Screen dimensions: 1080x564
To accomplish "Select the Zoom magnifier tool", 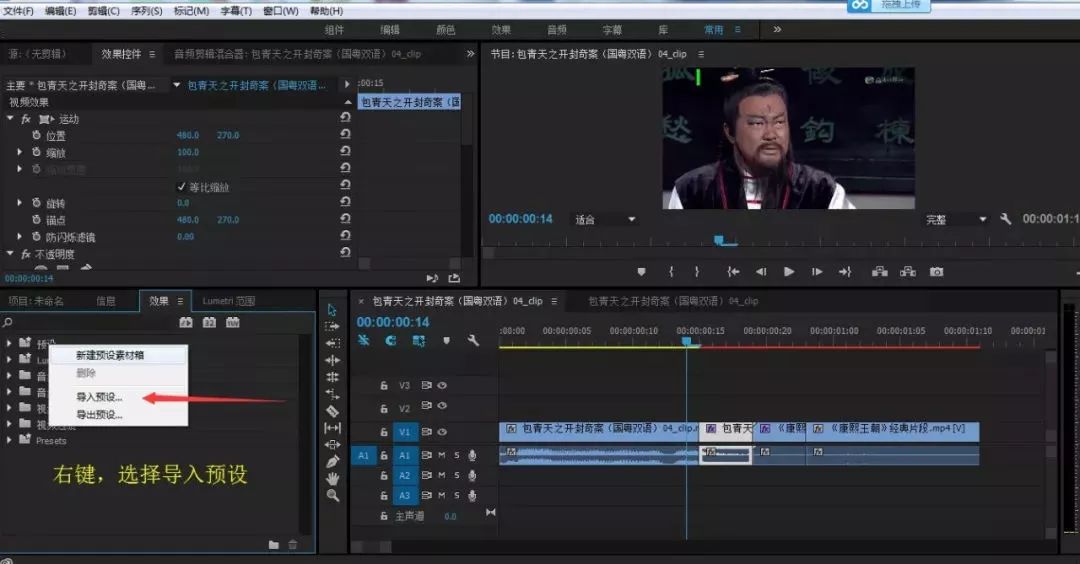I will [333, 495].
